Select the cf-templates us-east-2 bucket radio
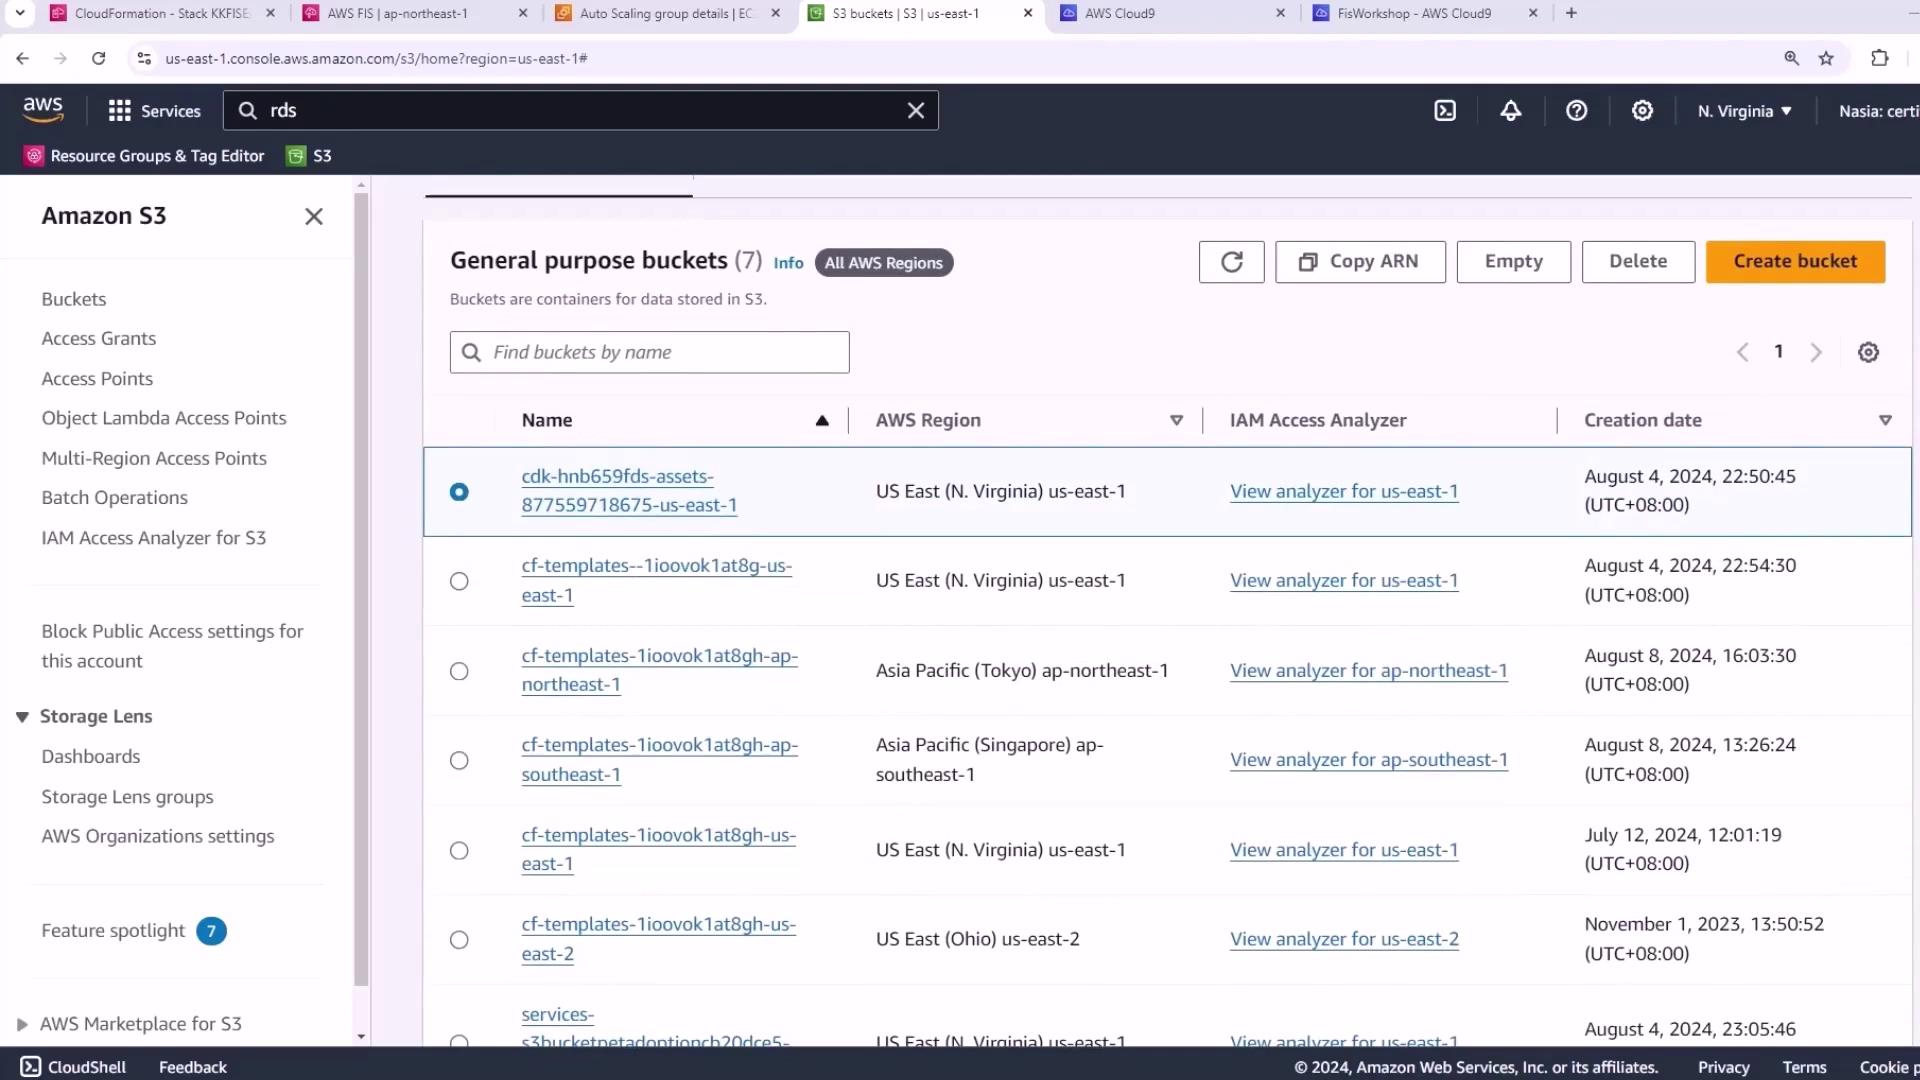 click(459, 940)
